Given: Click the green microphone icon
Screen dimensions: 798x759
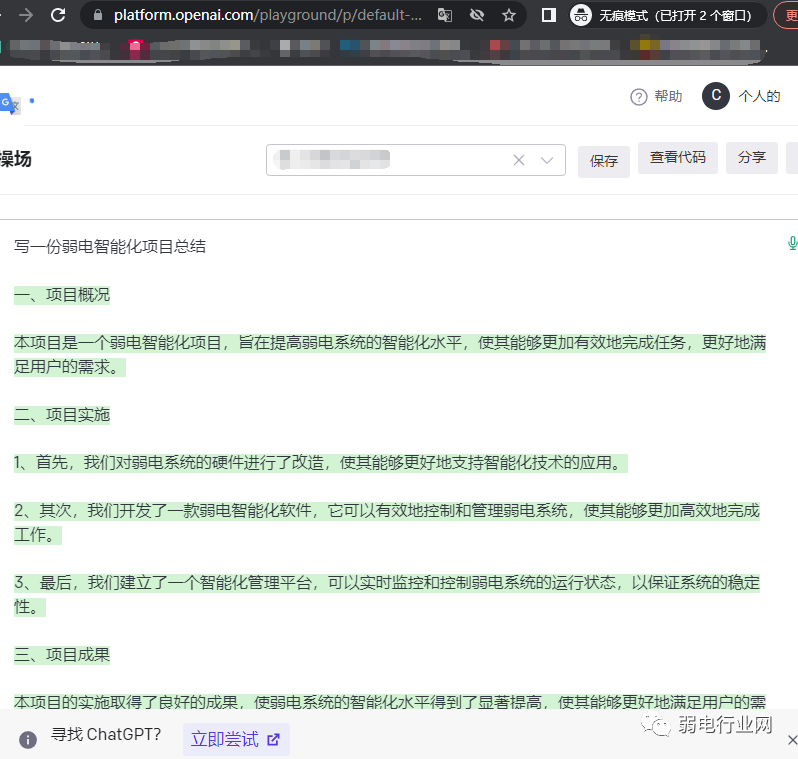Looking at the screenshot, I should 792,243.
